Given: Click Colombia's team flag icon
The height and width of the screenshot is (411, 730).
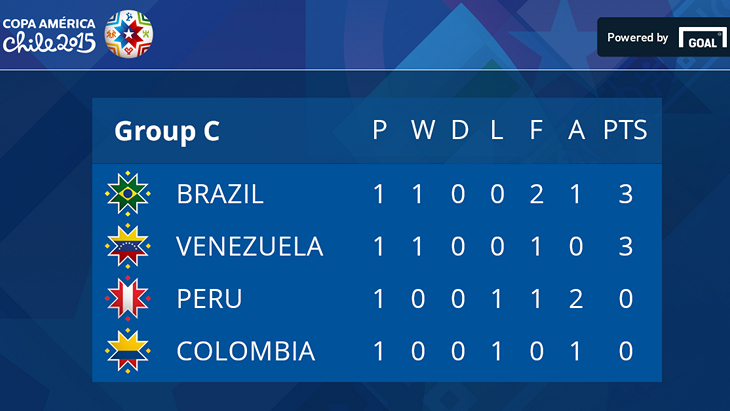Looking at the screenshot, I should tap(128, 351).
